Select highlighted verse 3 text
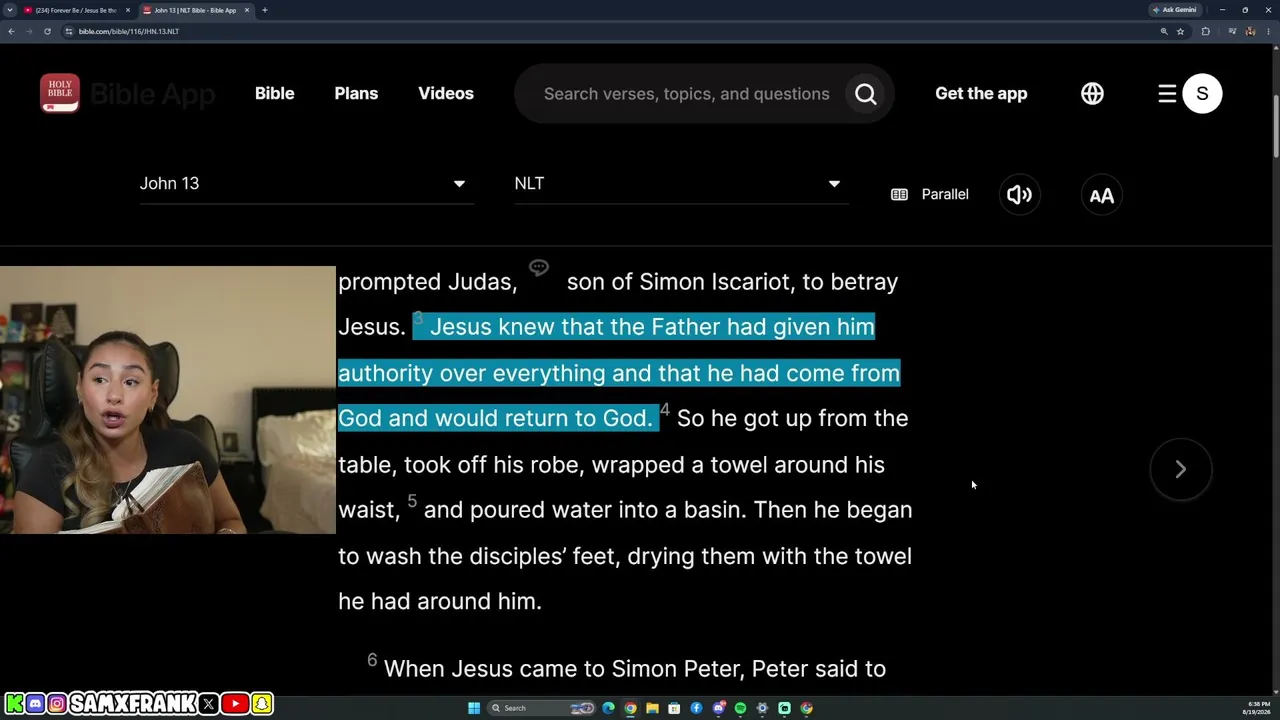The width and height of the screenshot is (1280, 720). [619, 372]
